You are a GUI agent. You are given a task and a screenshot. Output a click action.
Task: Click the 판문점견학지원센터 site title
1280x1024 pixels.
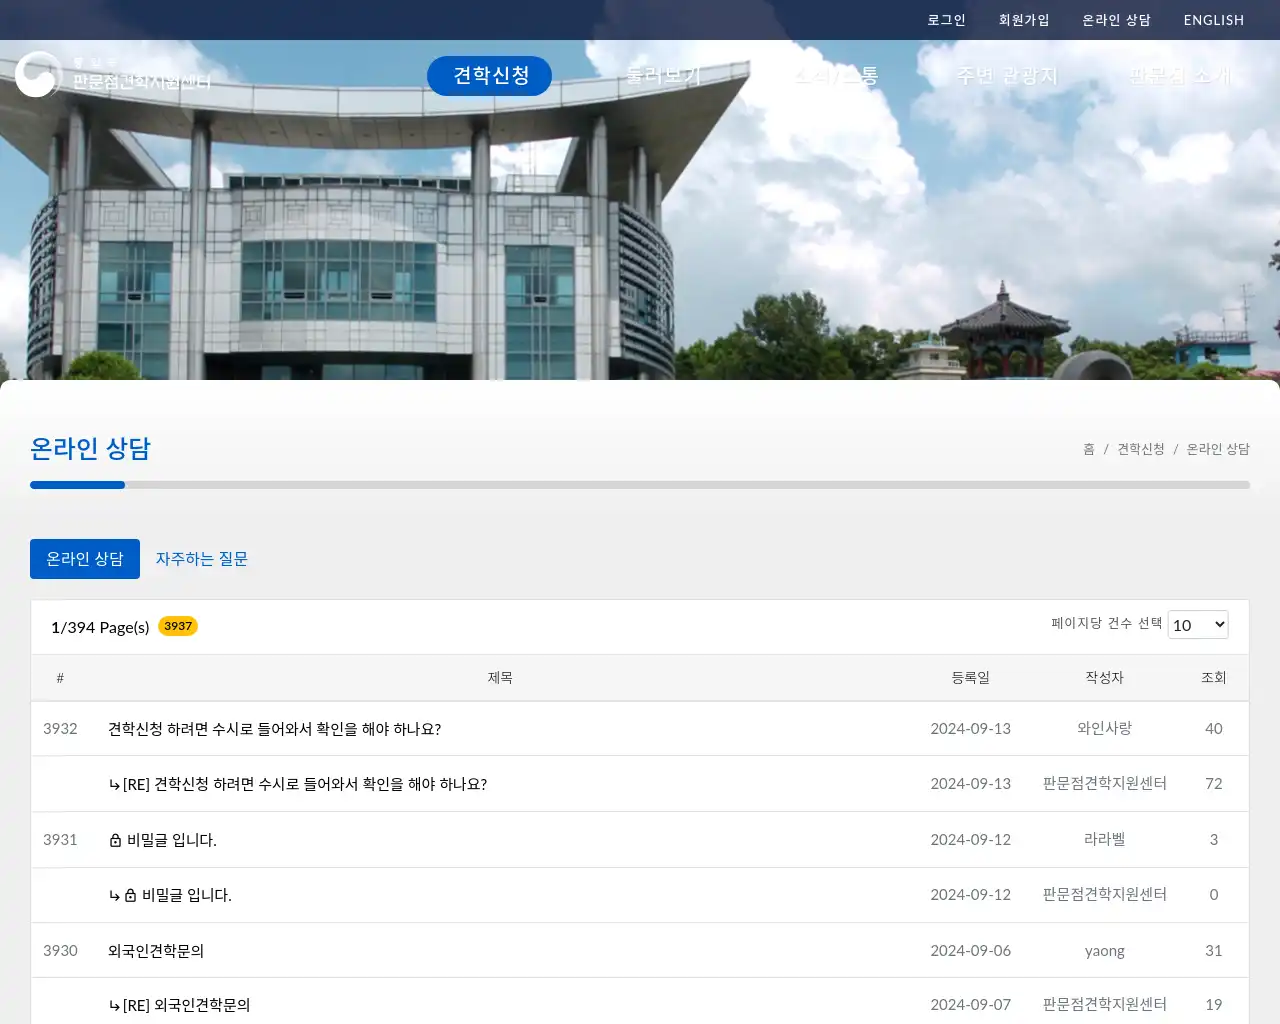141,81
